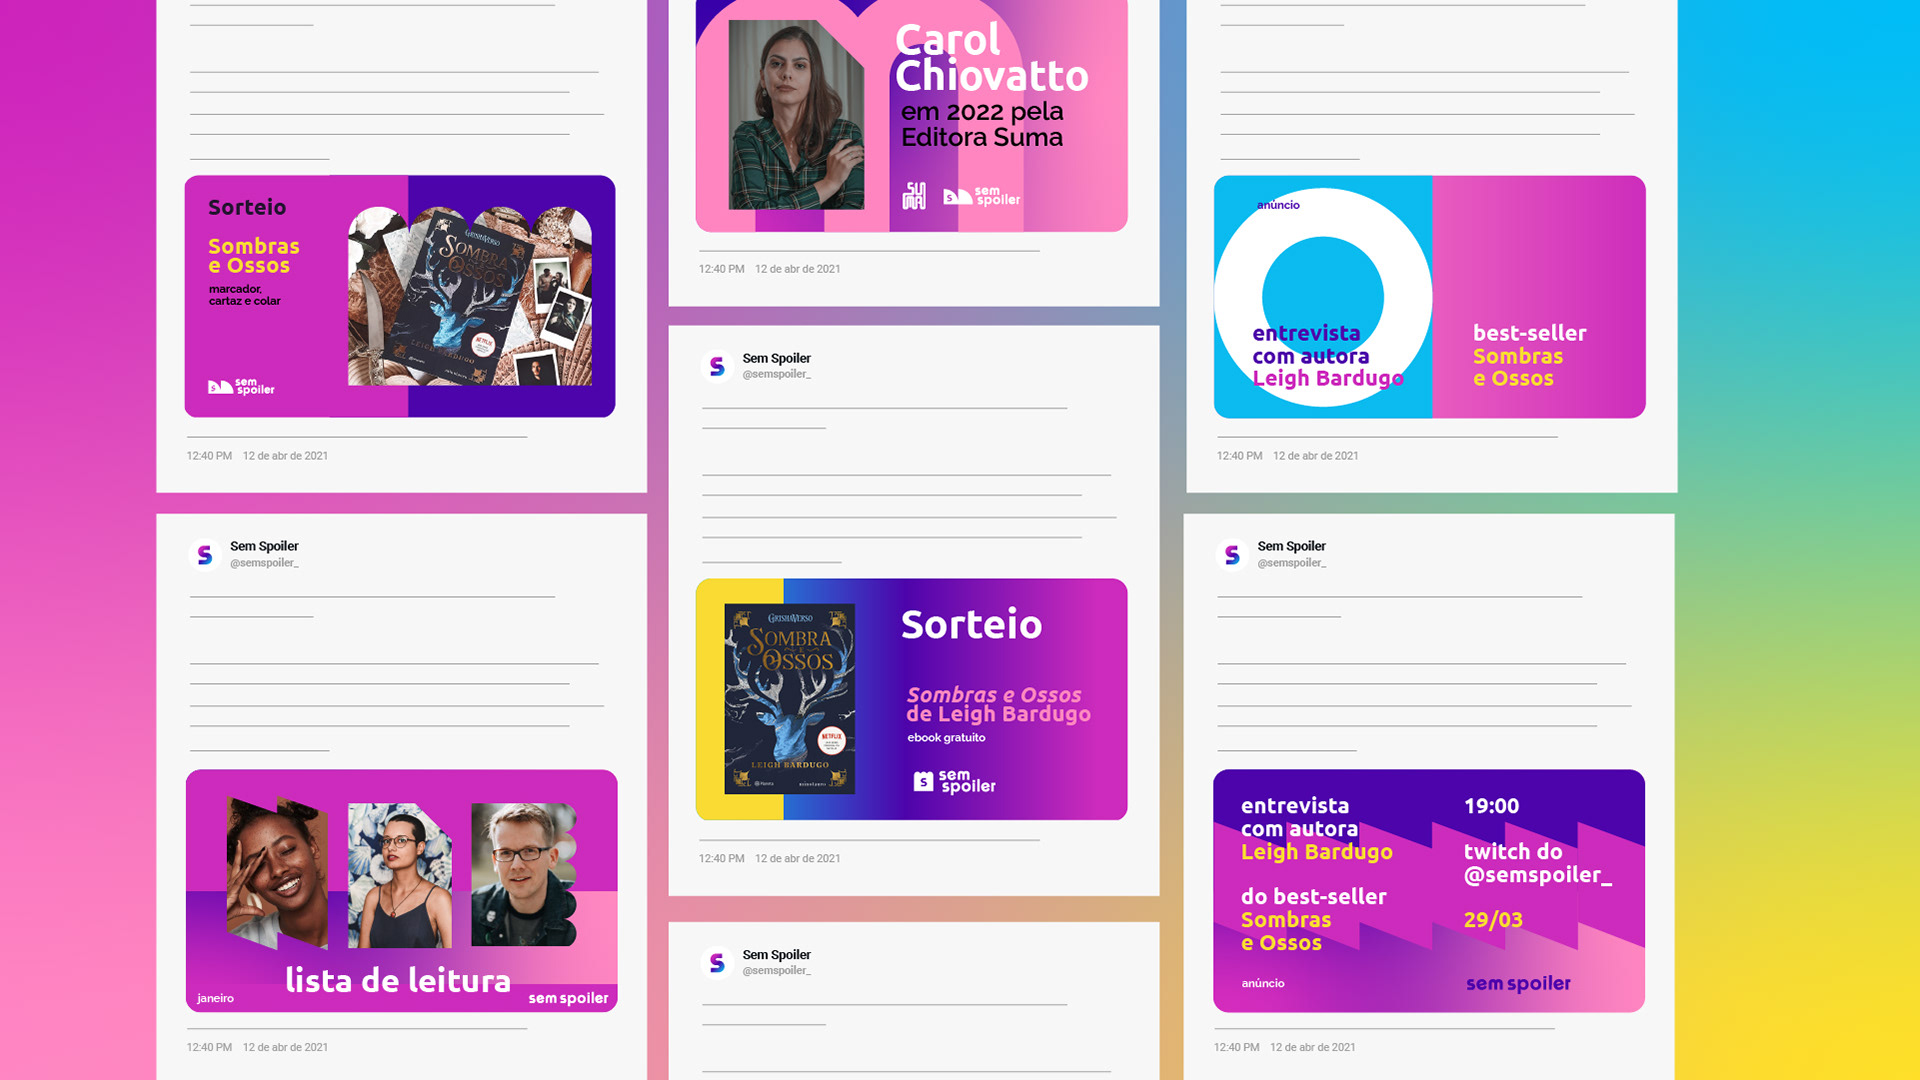Click the Sem Spoiler name in the cut-off tweet below the ebook Sorteio tweet
1920x1080 pixels.
point(776,955)
